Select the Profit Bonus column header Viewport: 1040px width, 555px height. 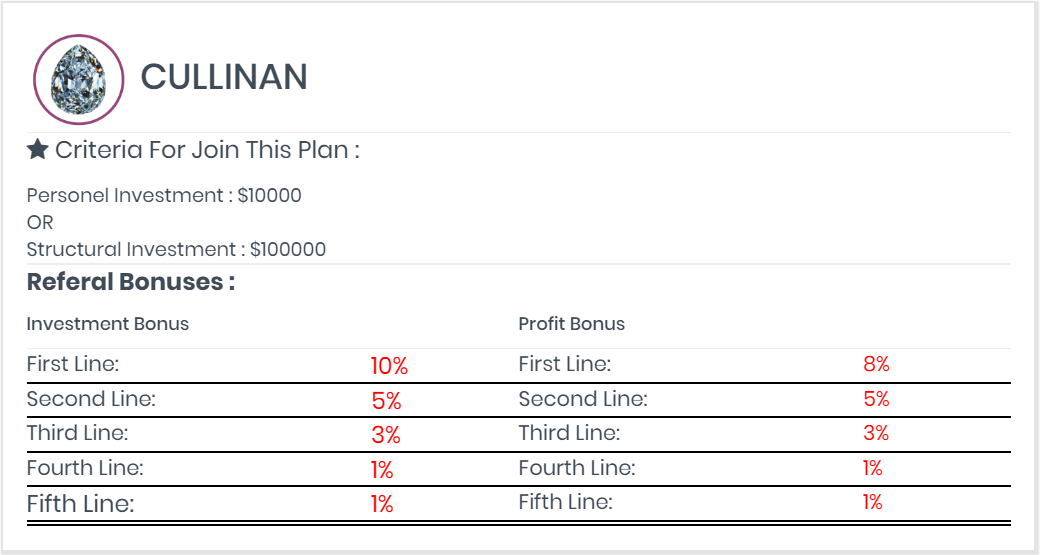pos(572,324)
